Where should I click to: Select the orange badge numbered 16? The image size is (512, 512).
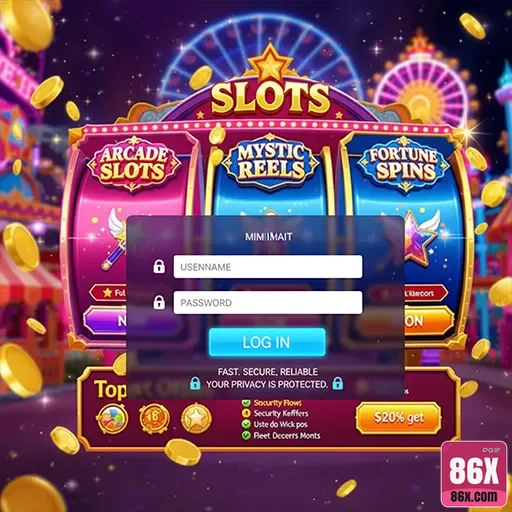[x=154, y=418]
